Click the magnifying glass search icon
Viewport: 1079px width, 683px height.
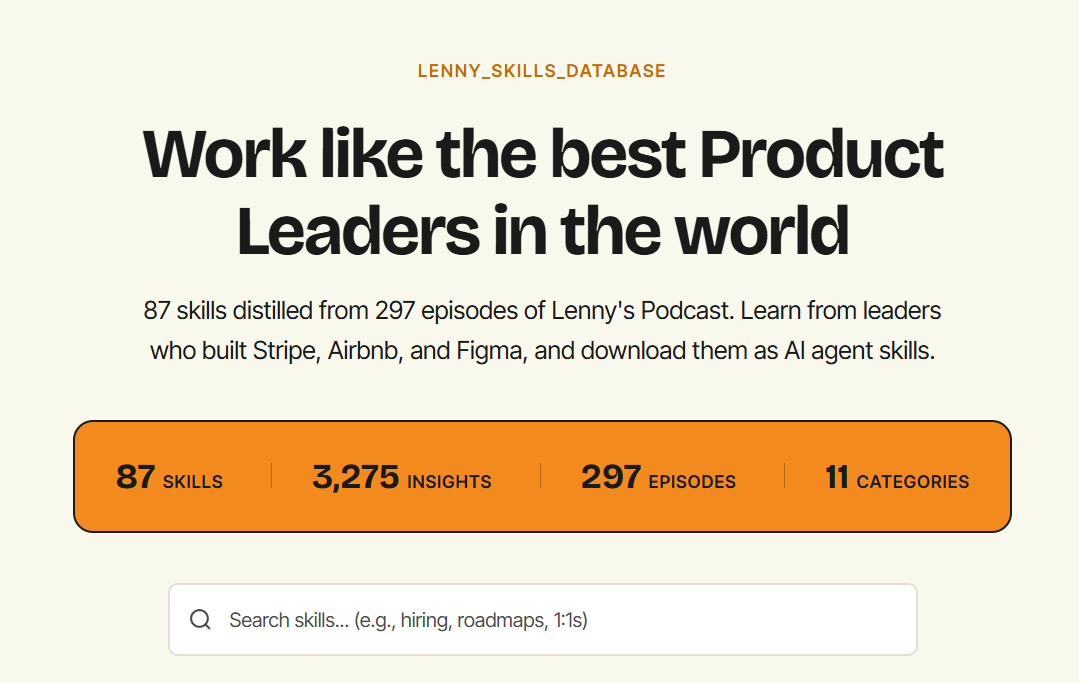pos(200,620)
